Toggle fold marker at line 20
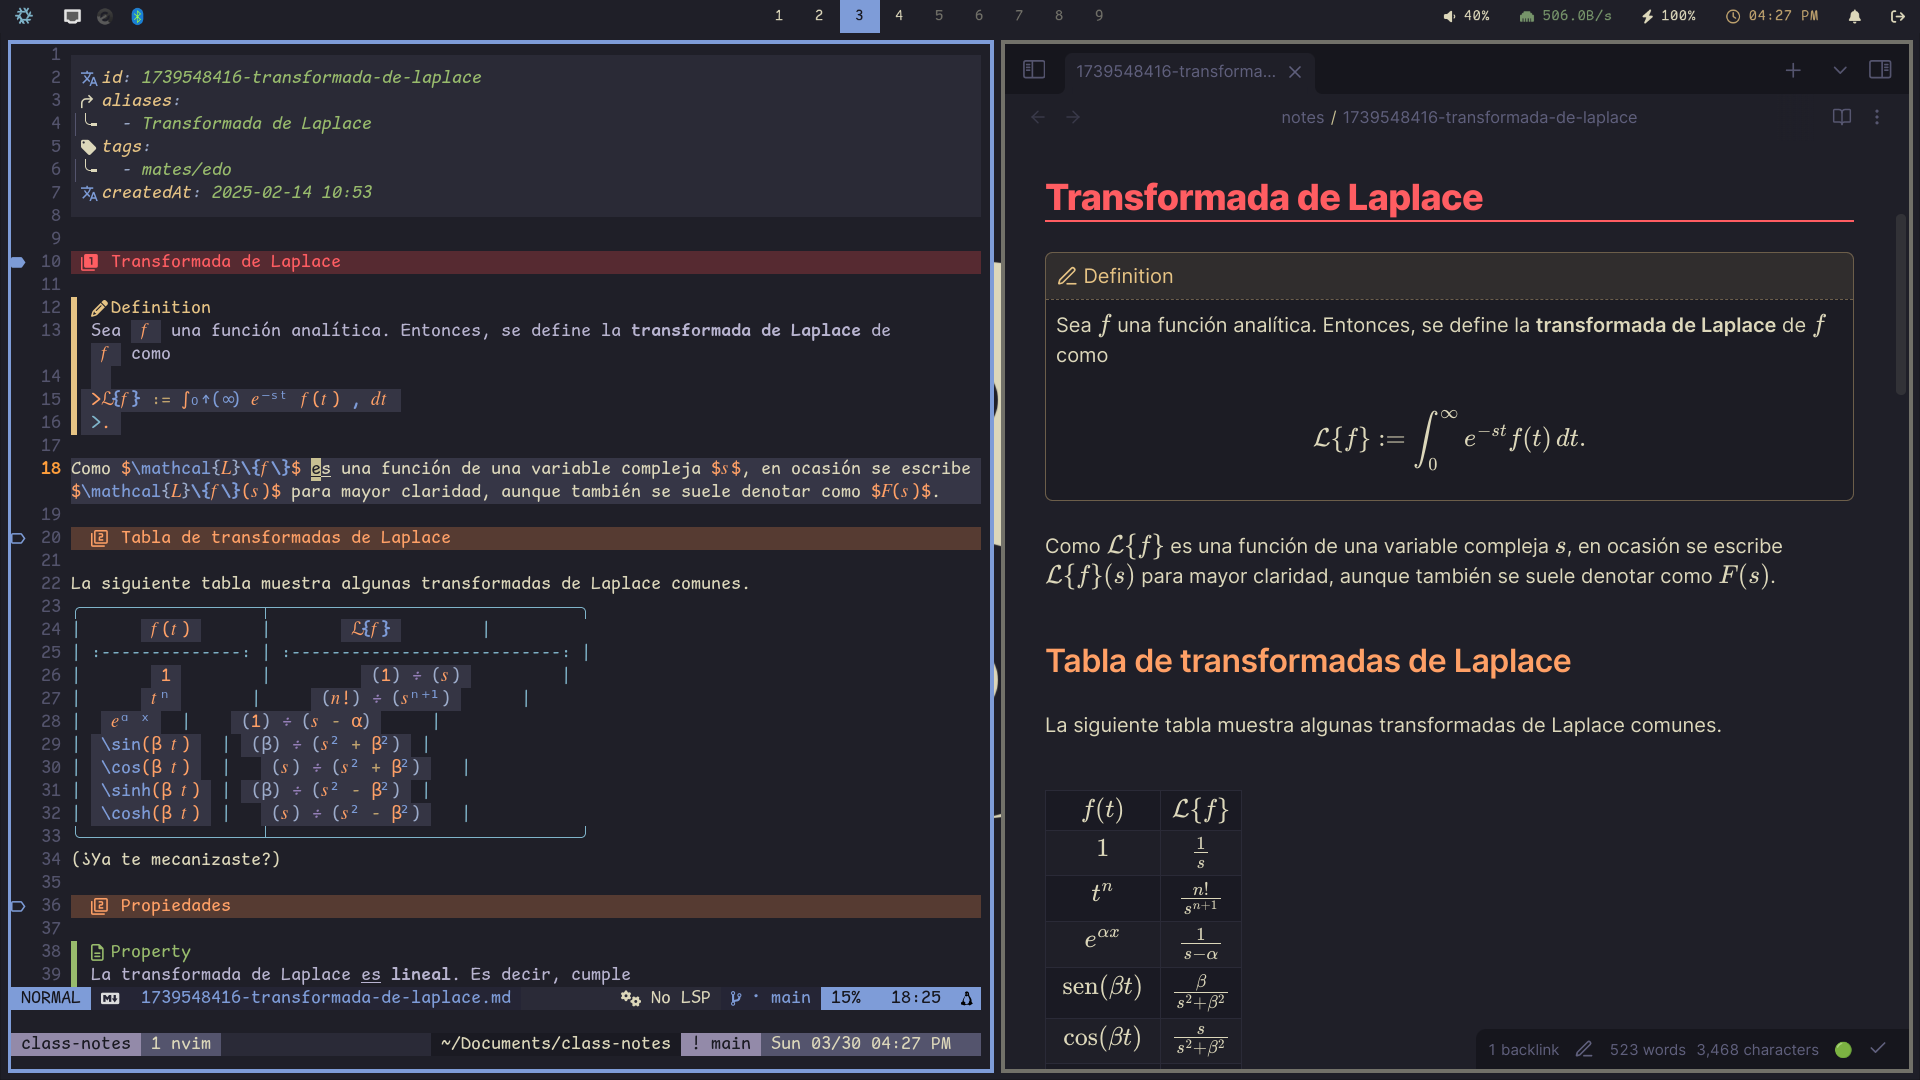This screenshot has height=1080, width=1920. [x=18, y=538]
